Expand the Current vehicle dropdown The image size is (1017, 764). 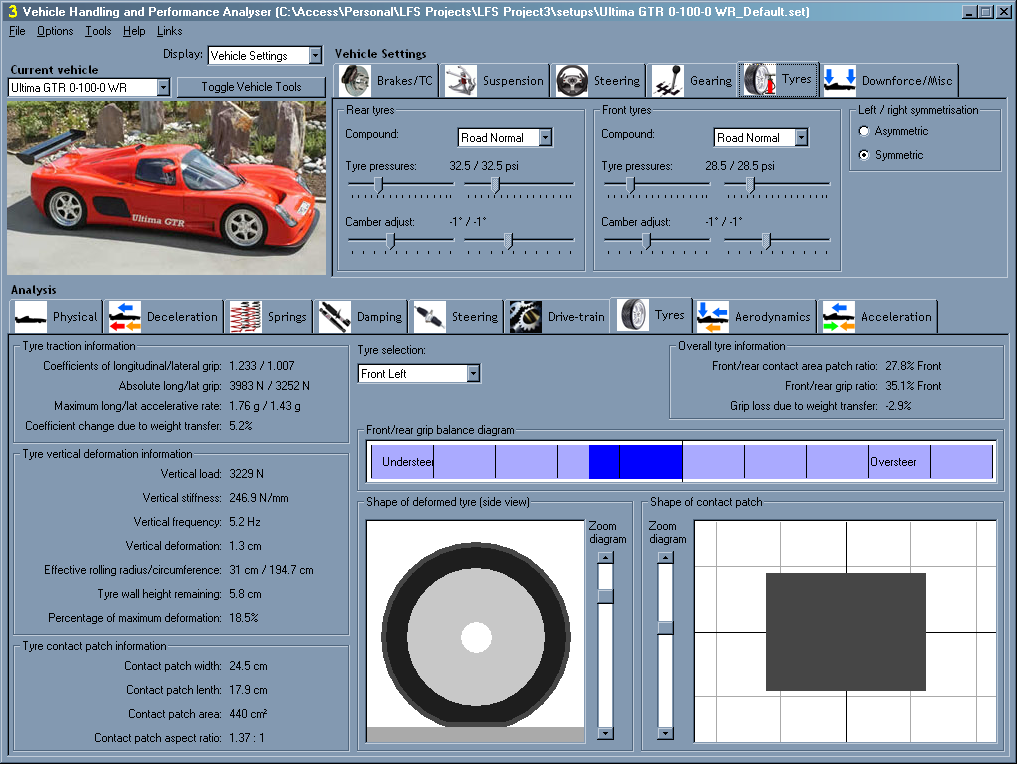click(163, 88)
